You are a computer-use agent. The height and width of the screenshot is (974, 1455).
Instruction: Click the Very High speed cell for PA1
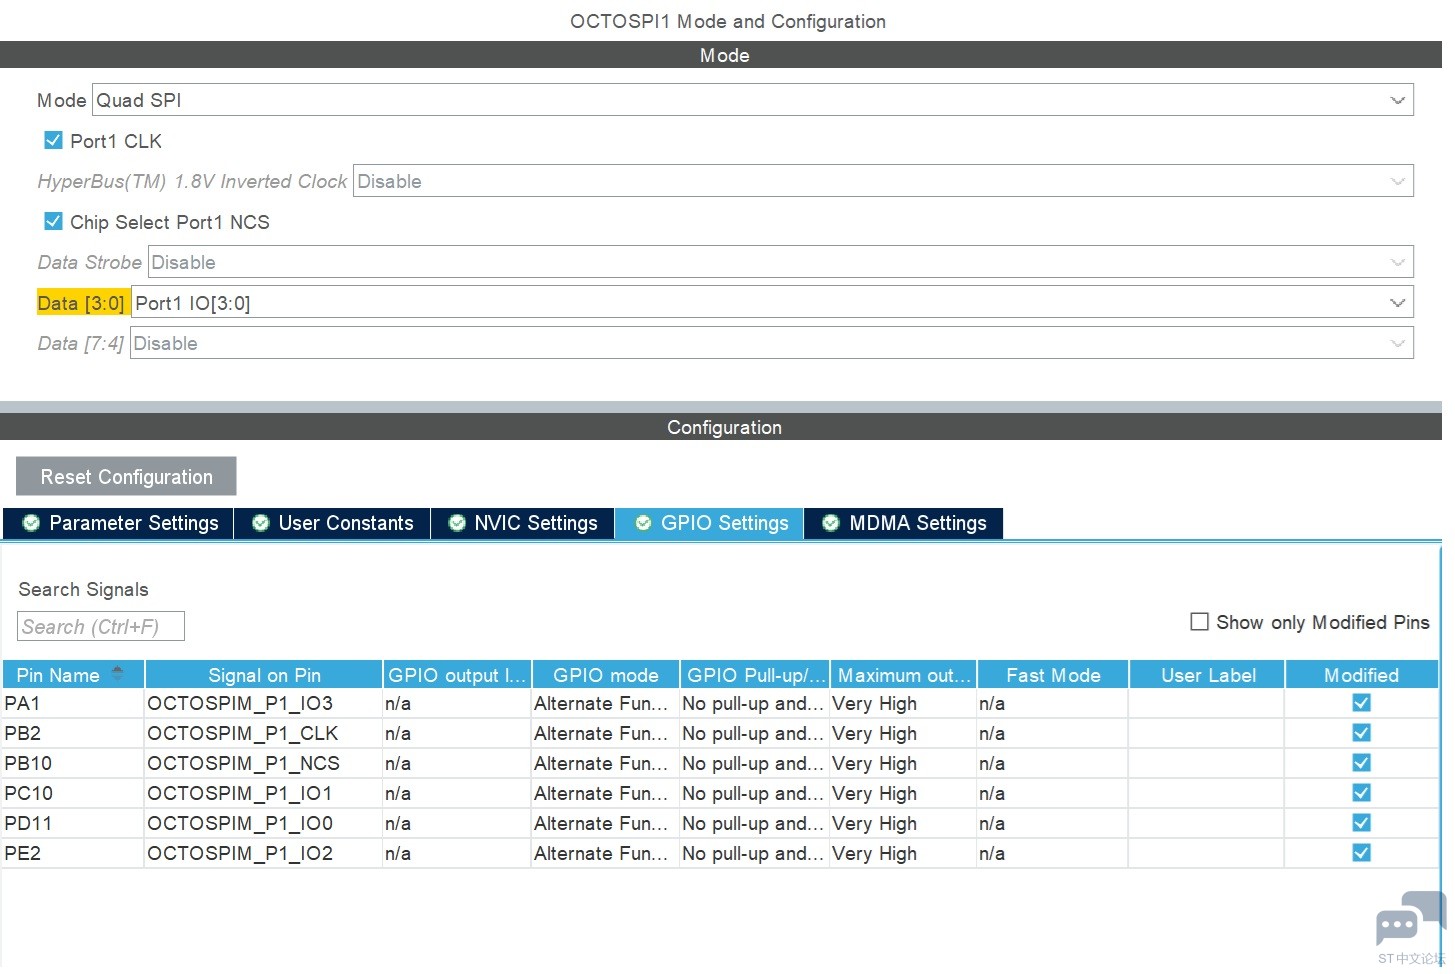(x=904, y=703)
